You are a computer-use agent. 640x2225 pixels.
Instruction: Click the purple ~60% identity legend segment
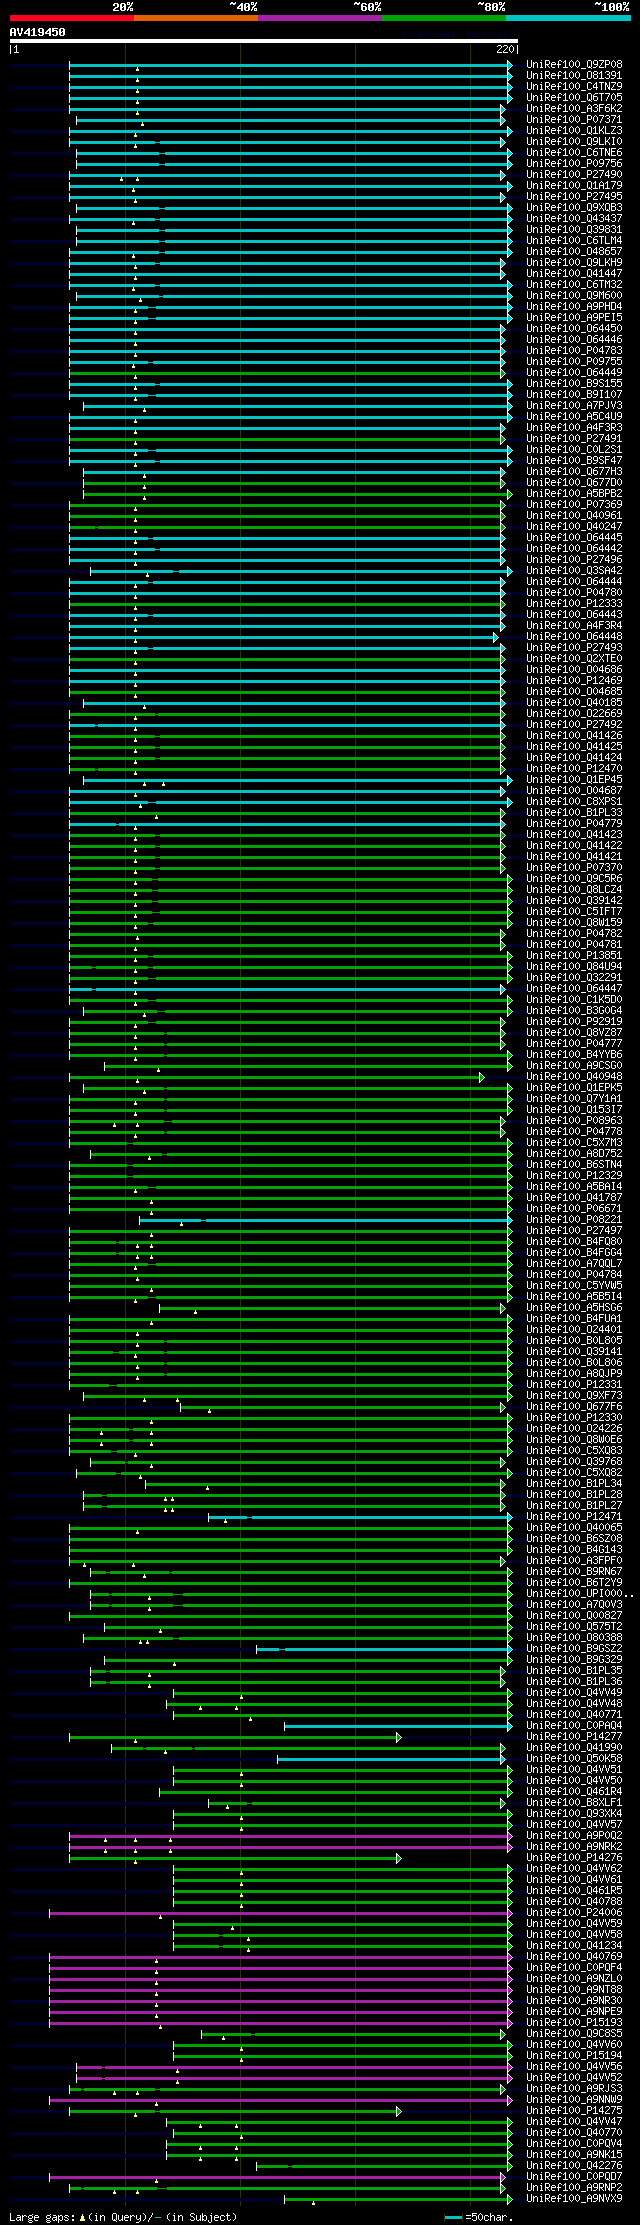(x=320, y=18)
